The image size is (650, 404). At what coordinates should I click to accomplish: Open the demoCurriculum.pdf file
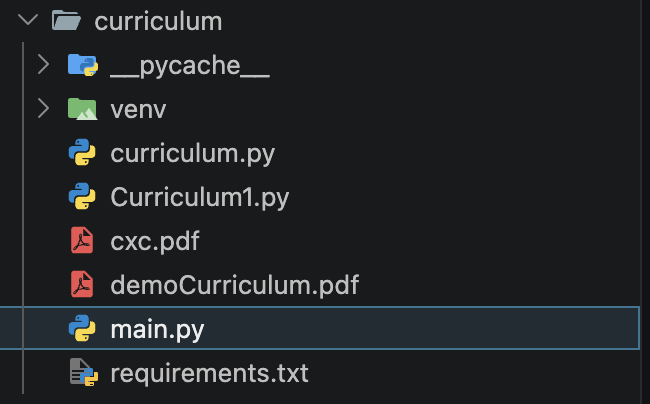click(x=234, y=285)
